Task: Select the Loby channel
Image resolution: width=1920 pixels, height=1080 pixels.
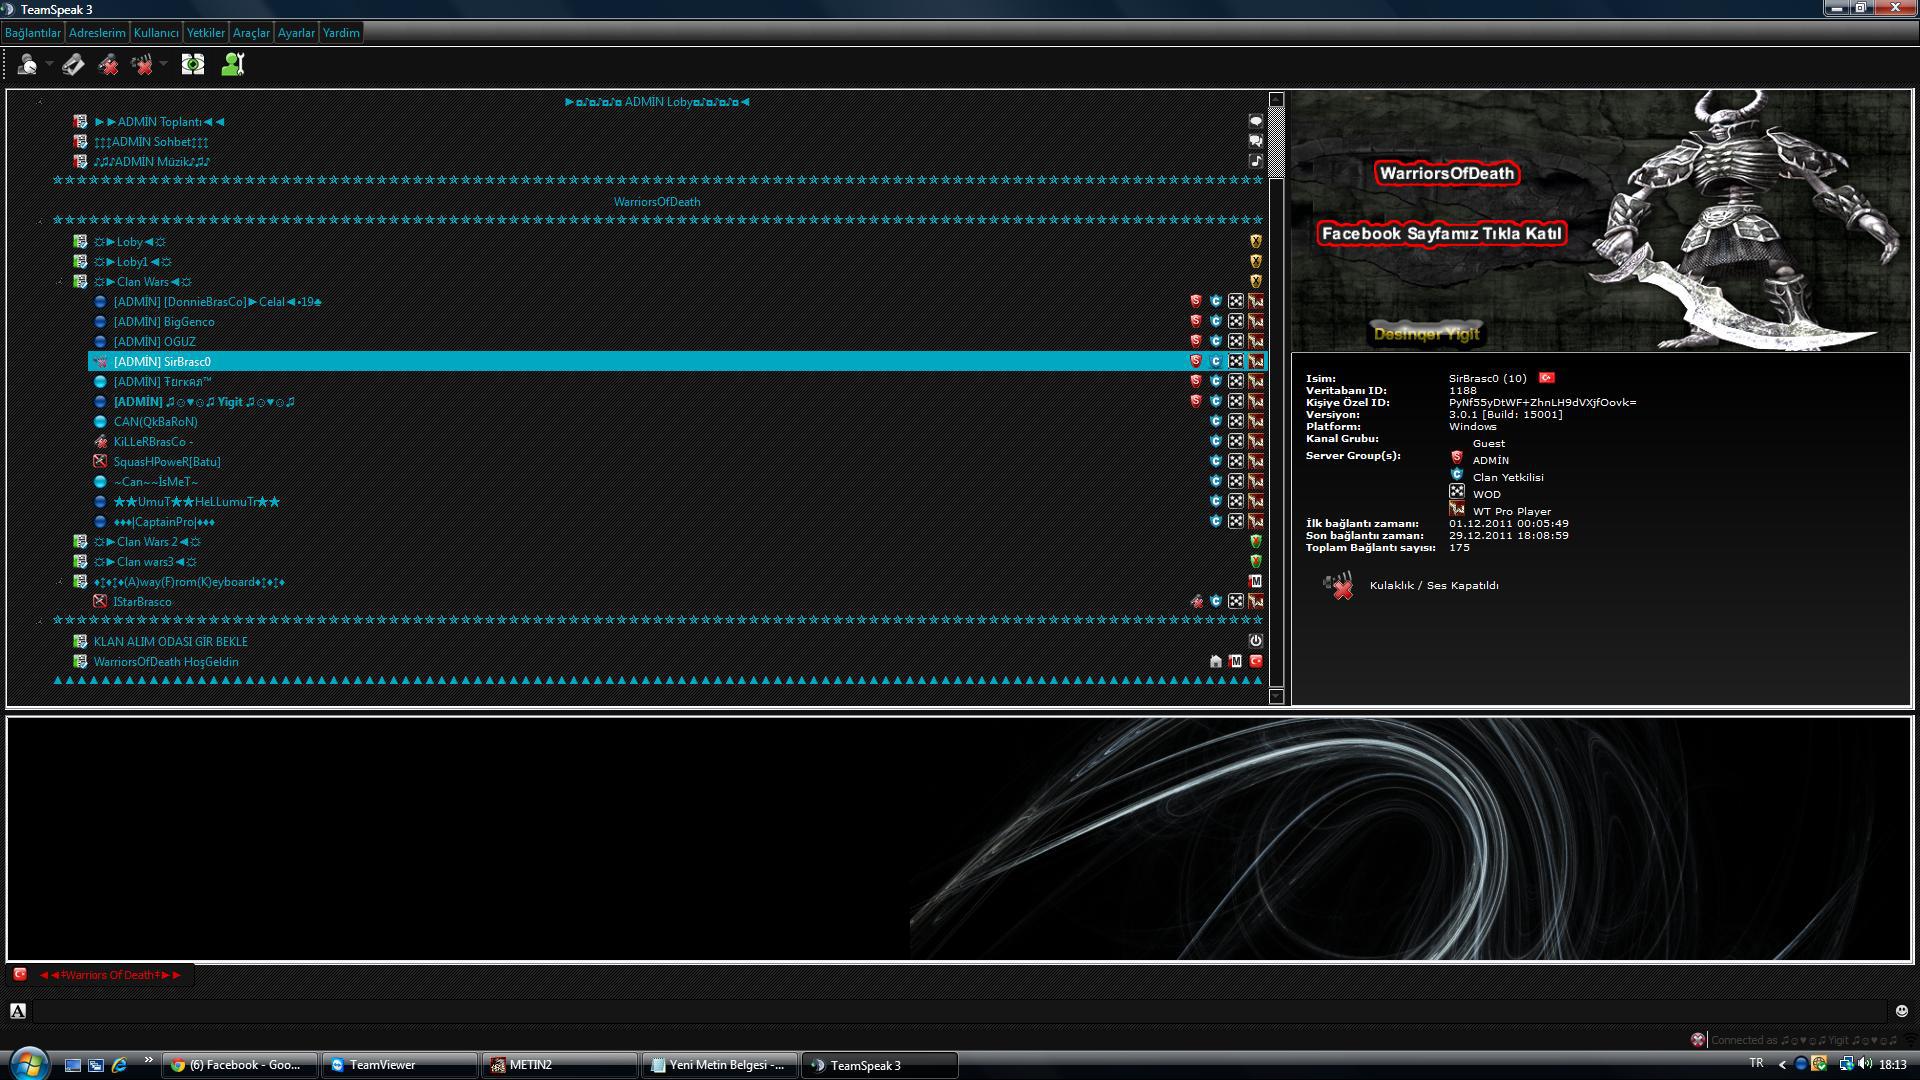Action: tap(130, 242)
